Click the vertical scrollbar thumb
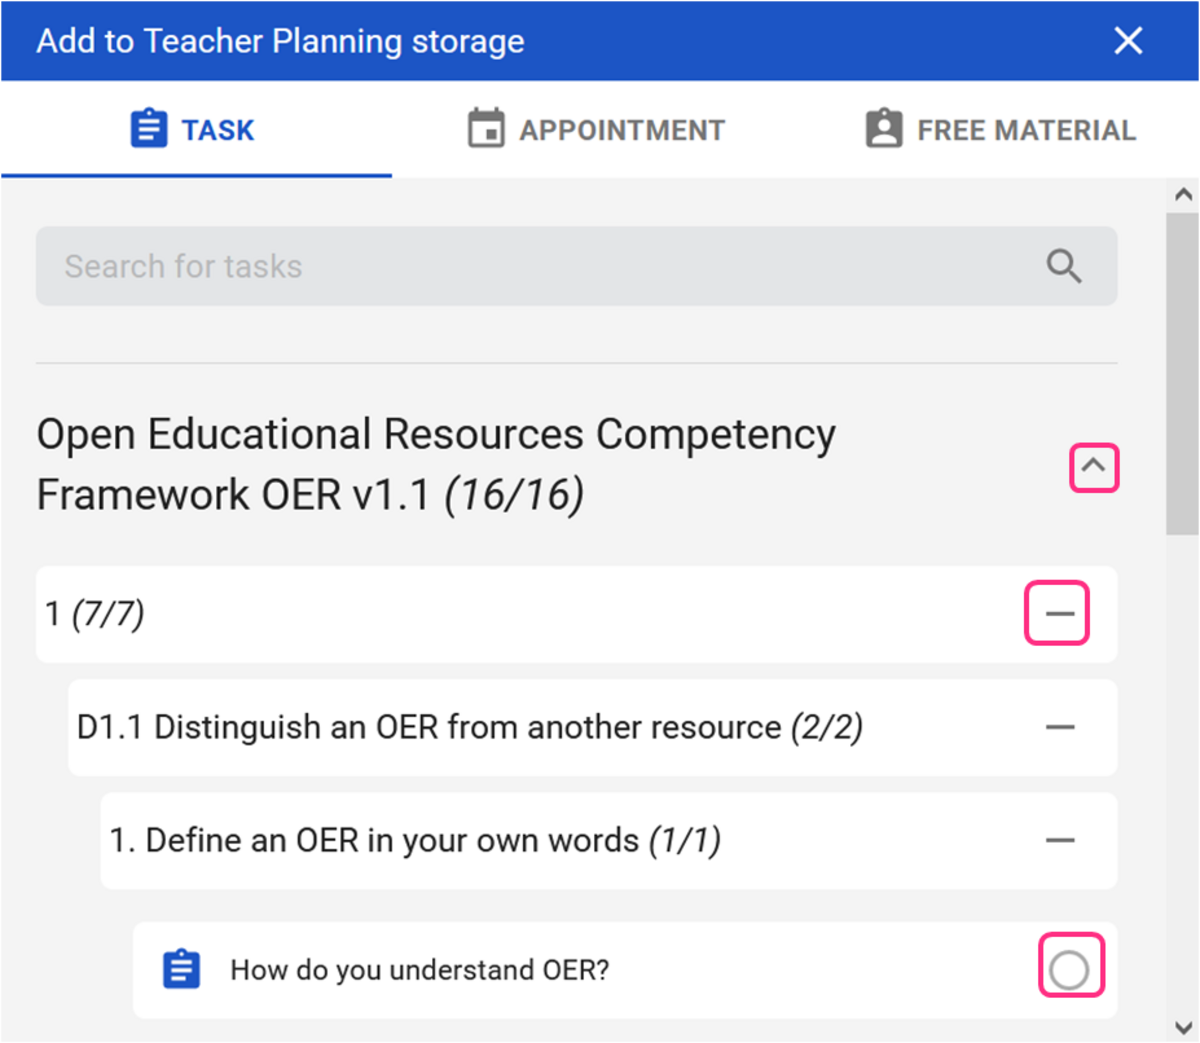1200x1043 pixels. pyautogui.click(x=1183, y=374)
